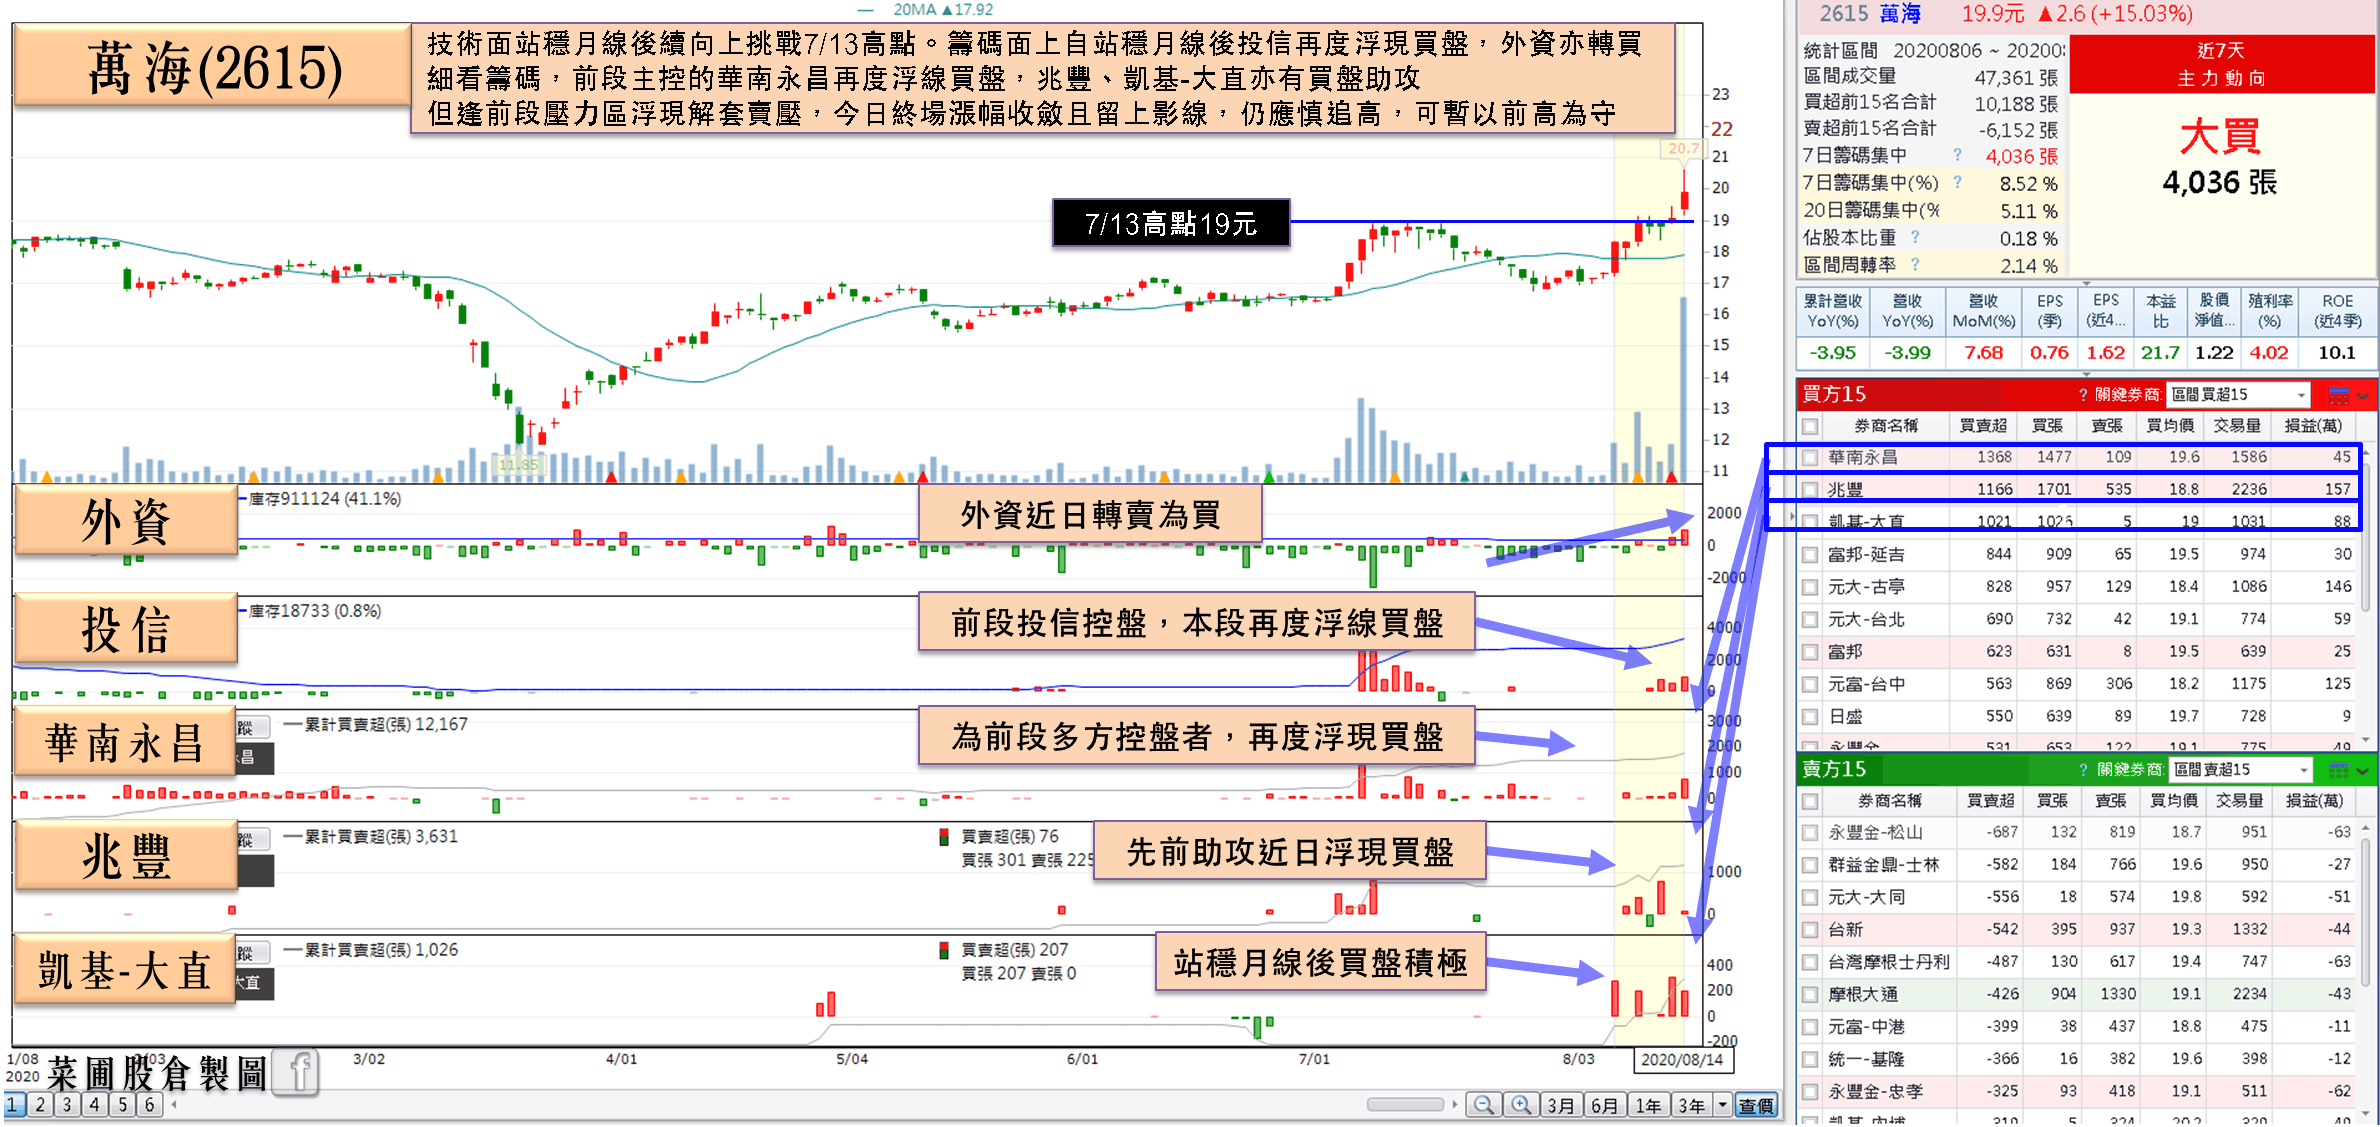Screen dimensions: 2380x1127
Task: Click the zoom out magnifier icon
Action: tap(1484, 1105)
